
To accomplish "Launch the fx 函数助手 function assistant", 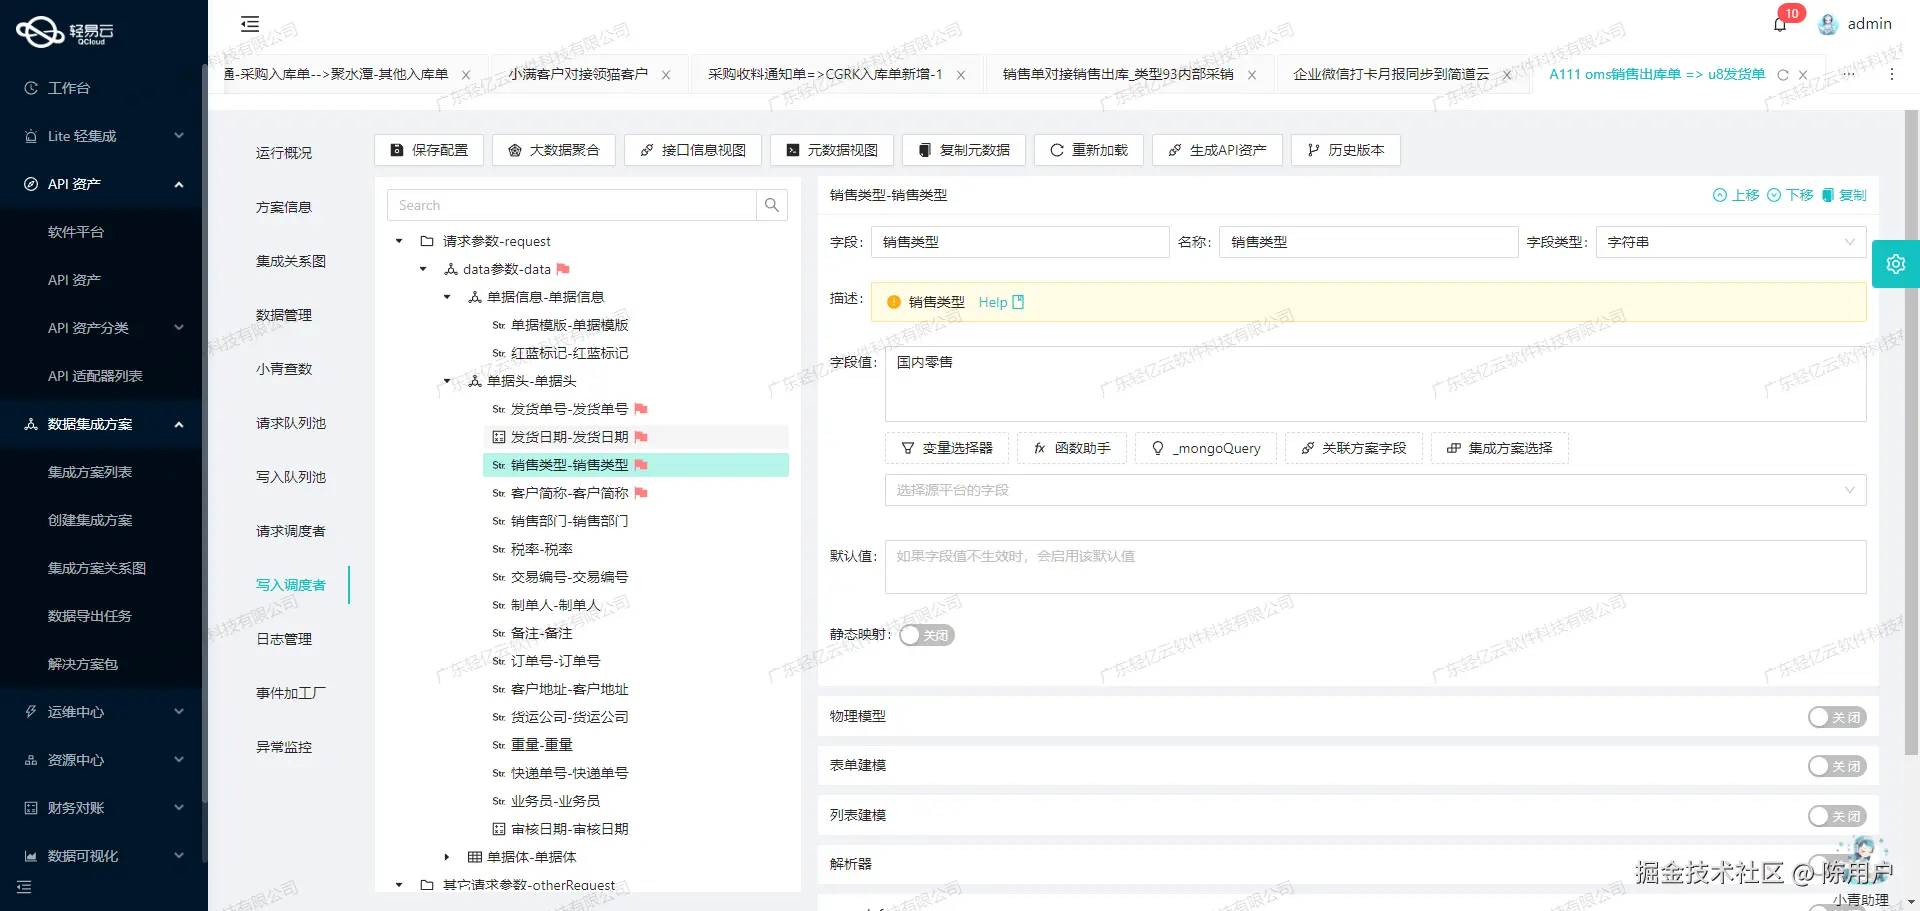I will (x=1071, y=448).
